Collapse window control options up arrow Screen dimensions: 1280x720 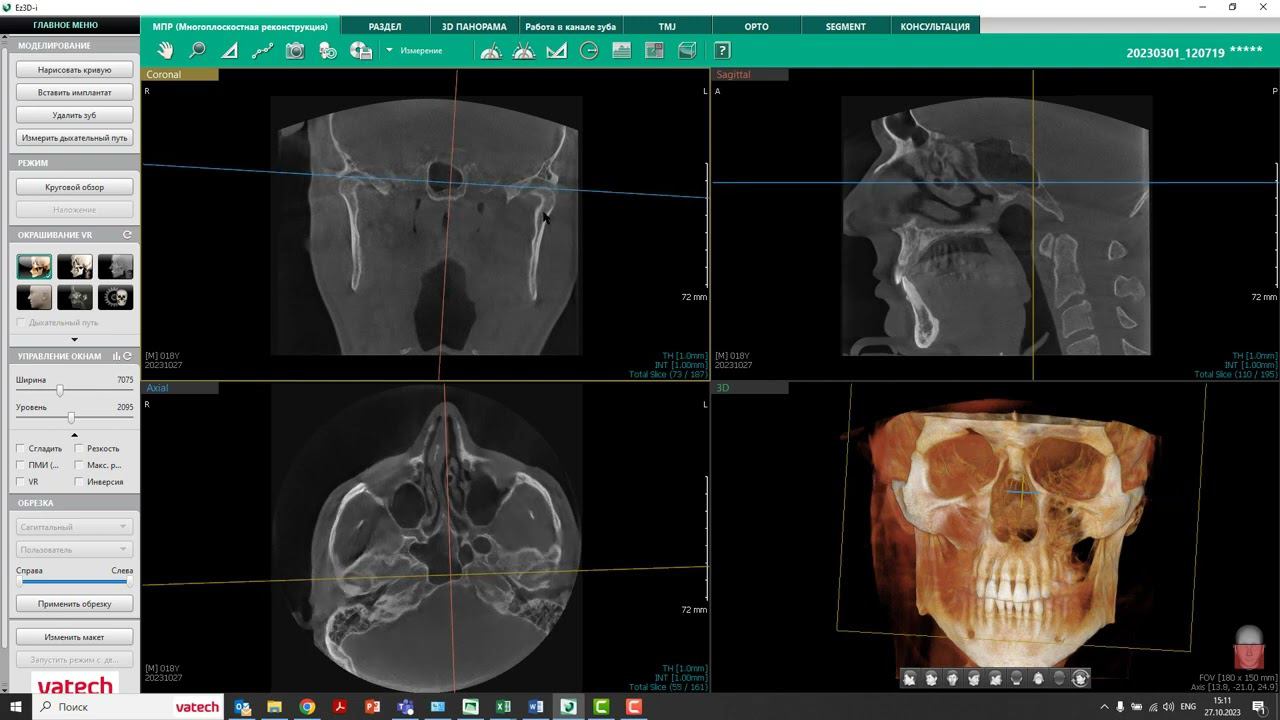click(x=74, y=435)
